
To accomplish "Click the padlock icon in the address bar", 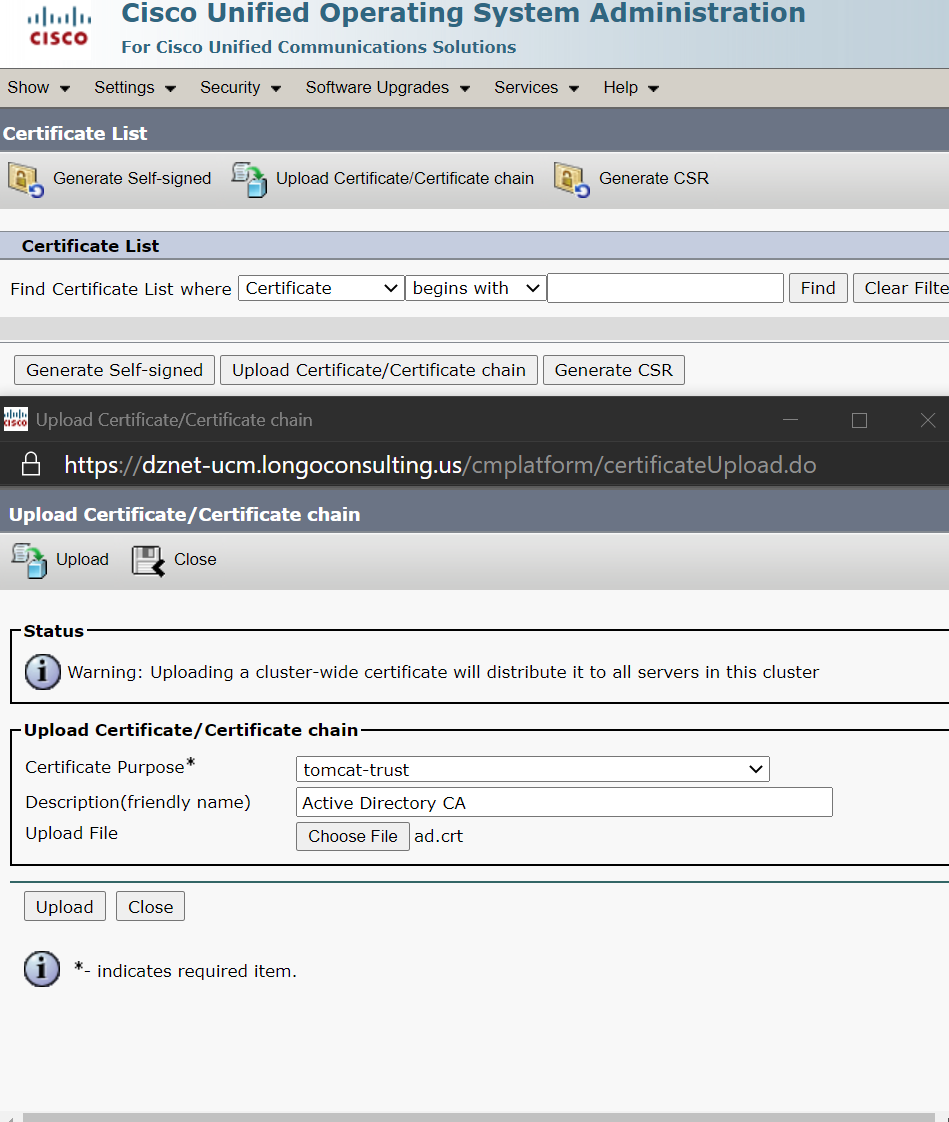I will pyautogui.click(x=31, y=464).
